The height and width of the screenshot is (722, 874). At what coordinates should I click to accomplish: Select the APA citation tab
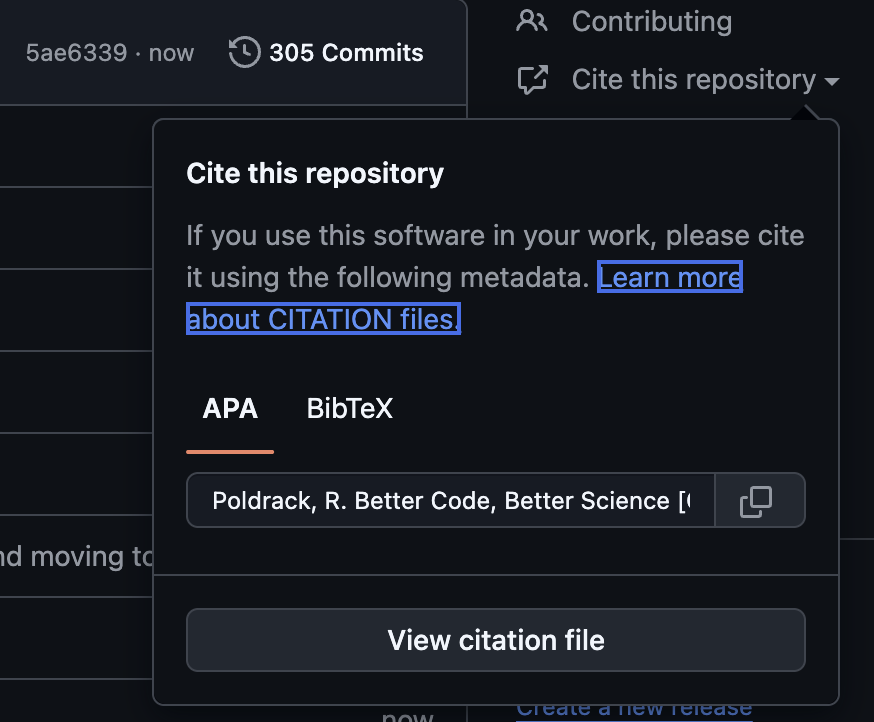point(230,408)
